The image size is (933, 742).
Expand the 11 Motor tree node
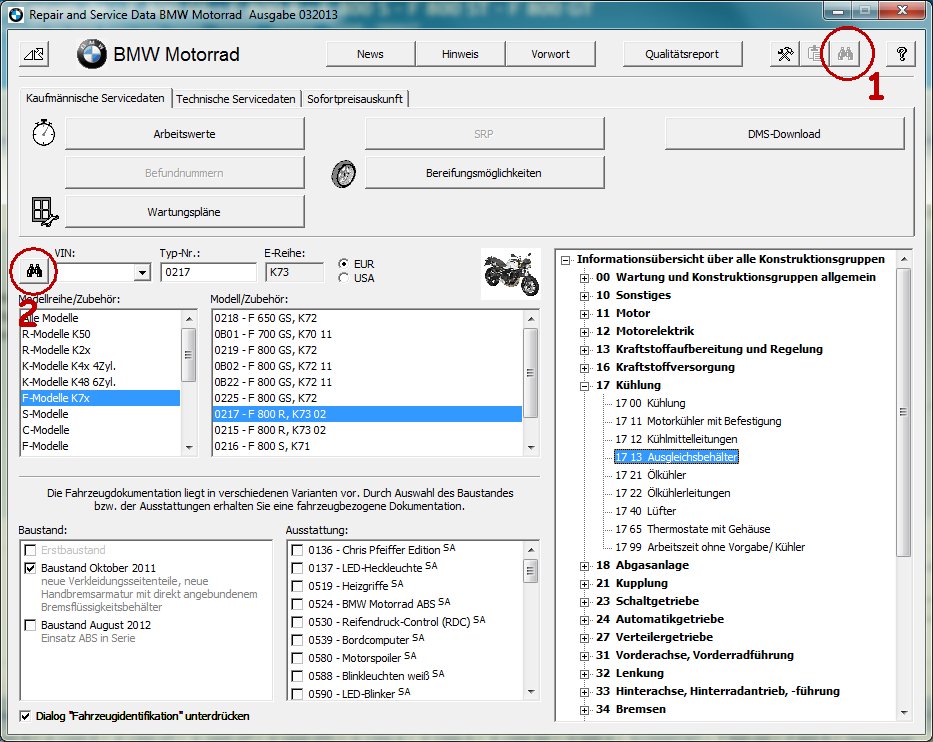(x=585, y=313)
